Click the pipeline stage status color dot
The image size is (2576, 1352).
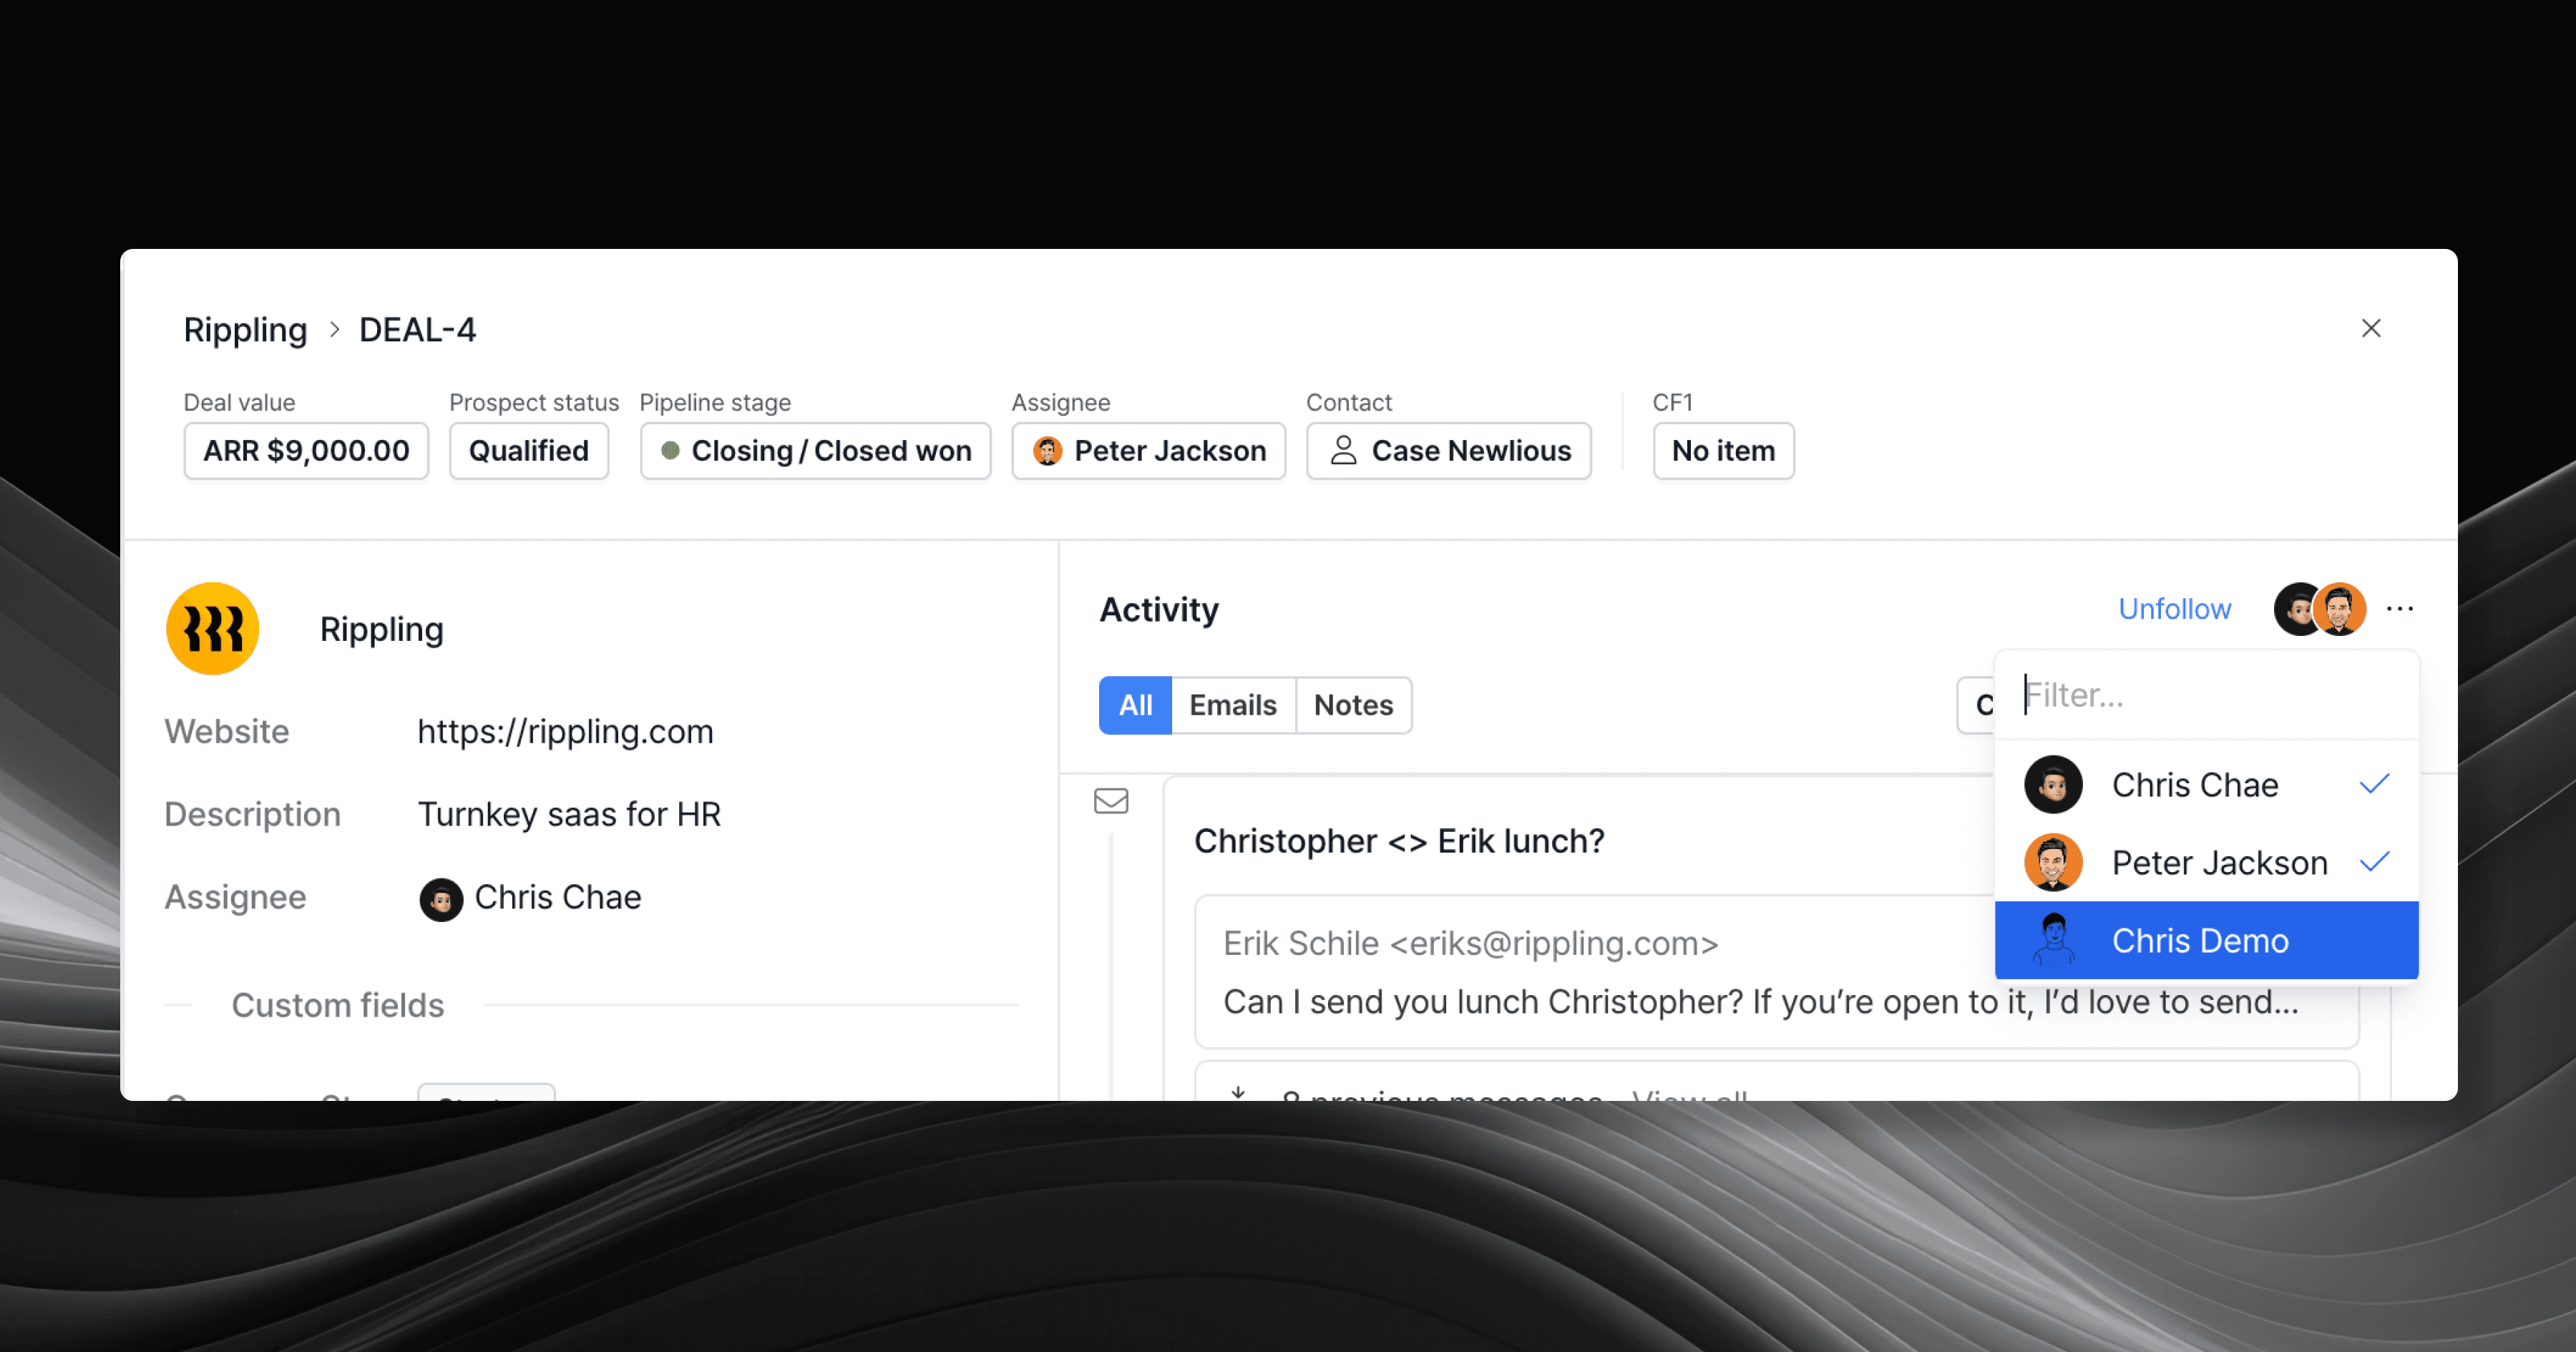pos(670,451)
